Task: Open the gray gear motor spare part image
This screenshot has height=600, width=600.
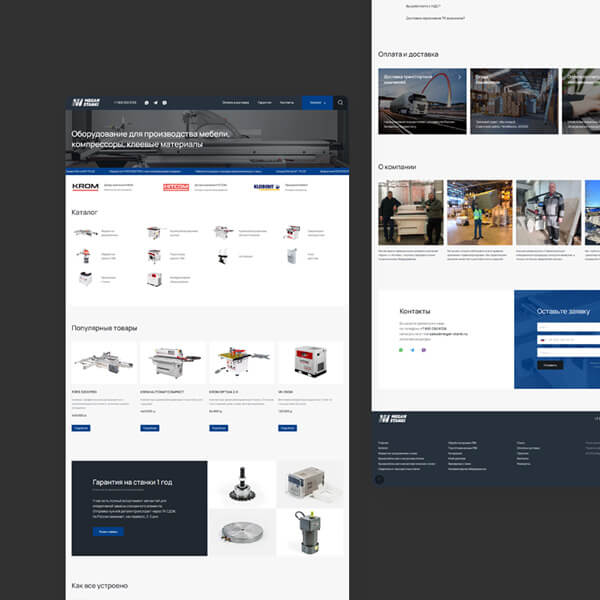Action: point(310,533)
